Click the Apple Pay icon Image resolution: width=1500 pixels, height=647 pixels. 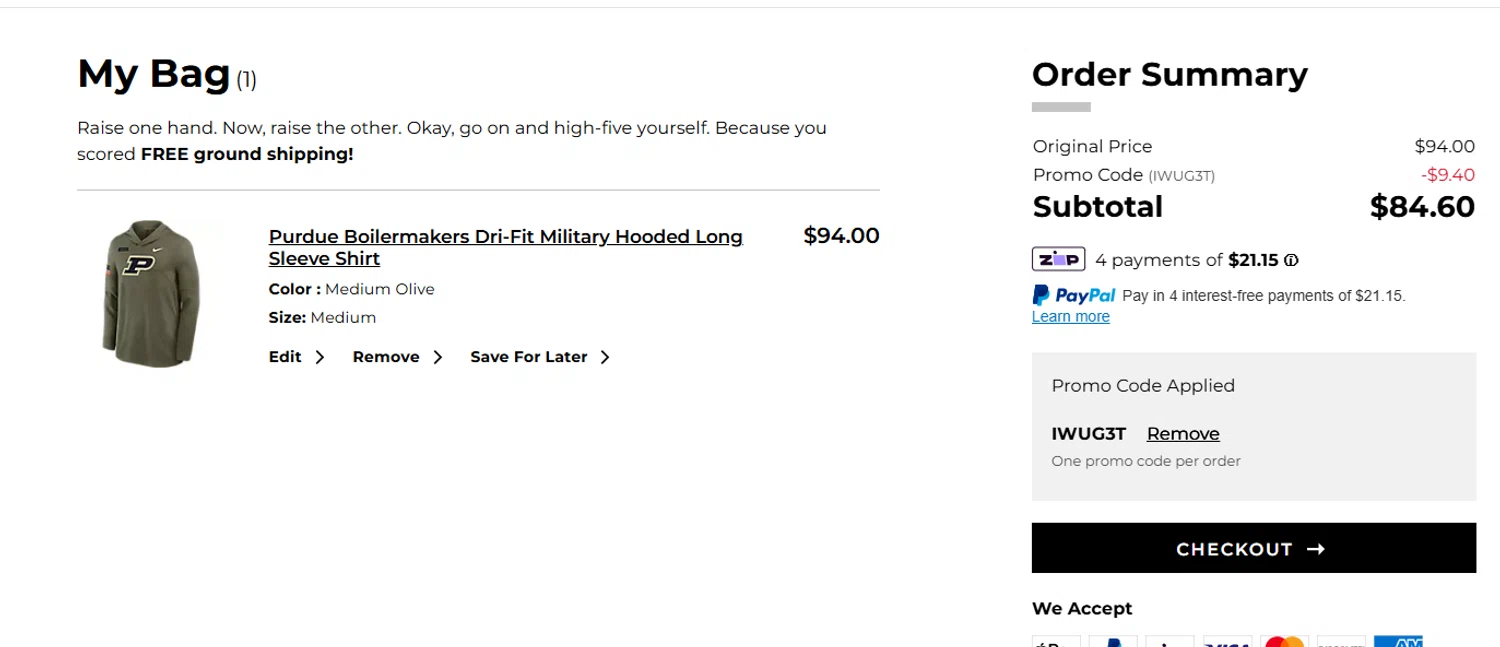click(1056, 641)
